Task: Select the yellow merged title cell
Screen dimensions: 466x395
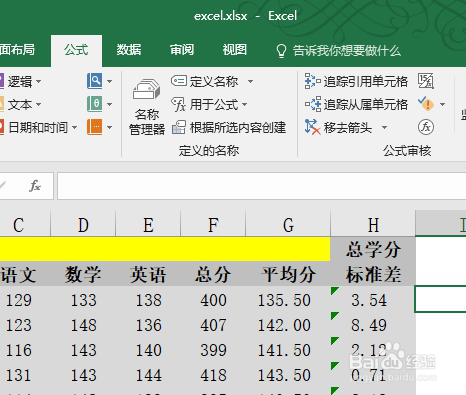Action: (x=165, y=249)
